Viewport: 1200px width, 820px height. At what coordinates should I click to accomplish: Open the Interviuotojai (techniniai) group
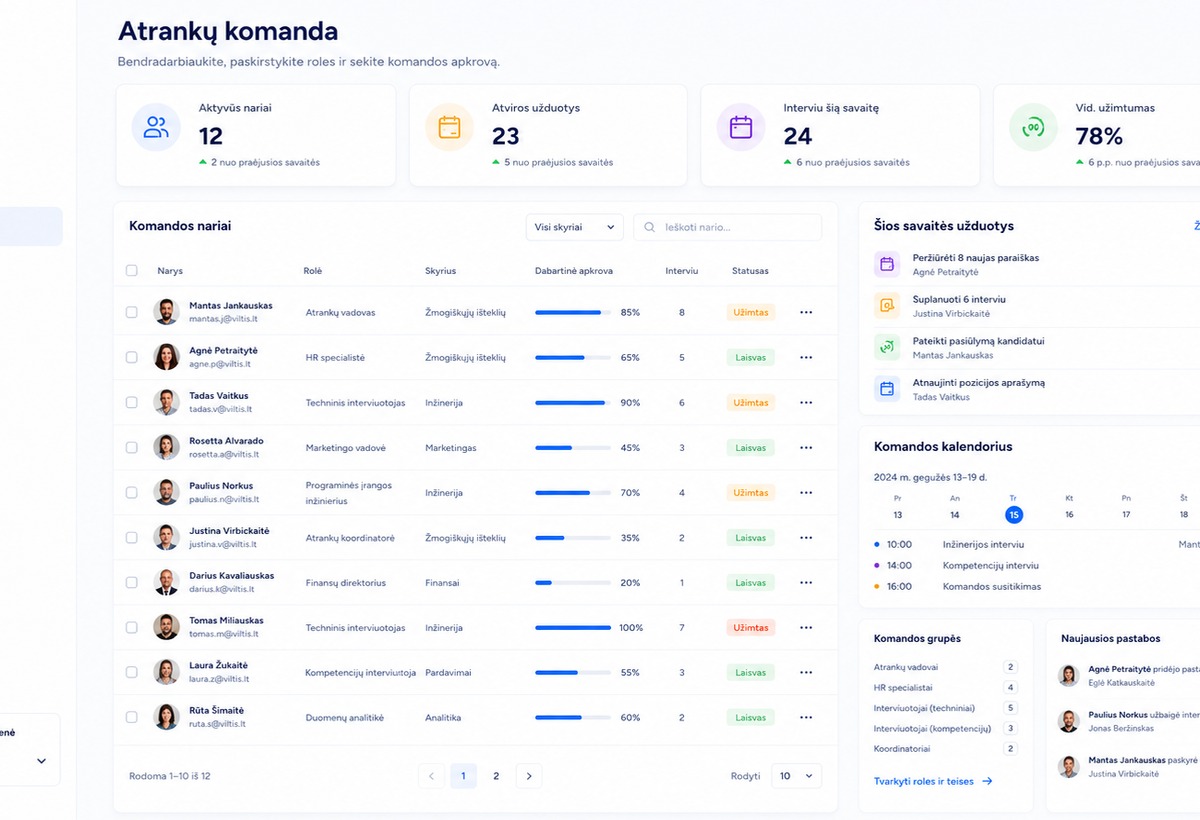coord(945,708)
